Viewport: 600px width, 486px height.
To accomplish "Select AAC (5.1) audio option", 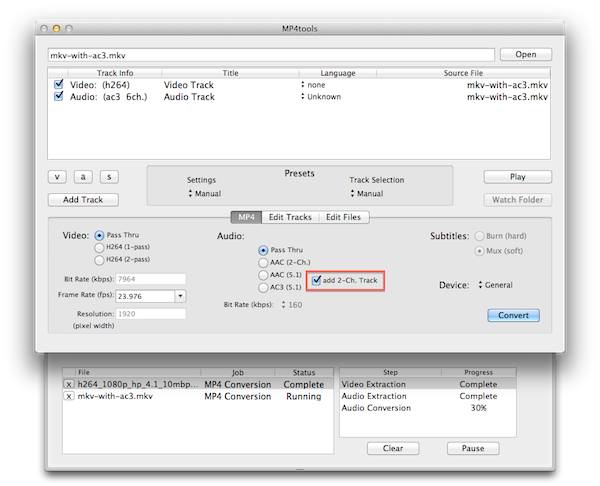I will pyautogui.click(x=263, y=275).
